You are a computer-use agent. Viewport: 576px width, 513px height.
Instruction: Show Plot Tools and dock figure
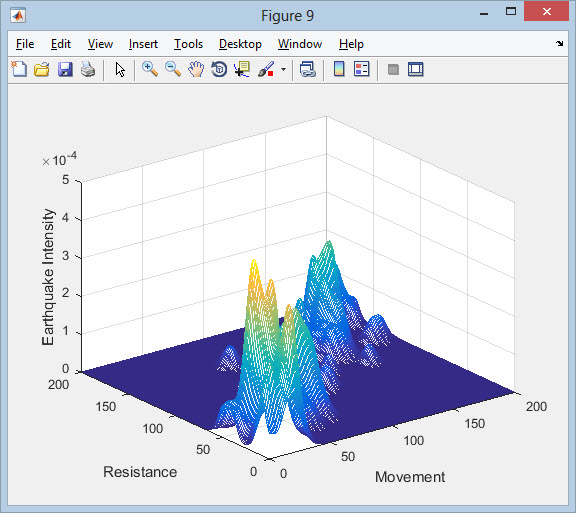(415, 69)
